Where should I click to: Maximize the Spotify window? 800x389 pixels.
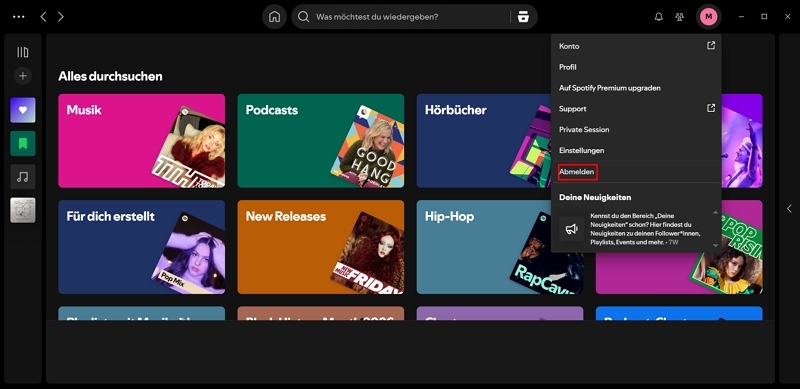(764, 17)
